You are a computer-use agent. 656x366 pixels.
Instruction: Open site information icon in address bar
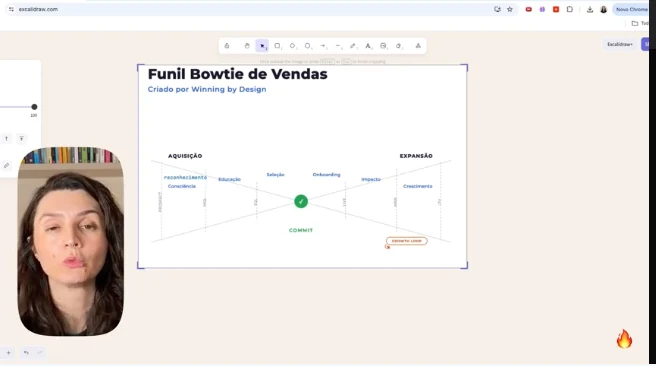(x=11, y=9)
